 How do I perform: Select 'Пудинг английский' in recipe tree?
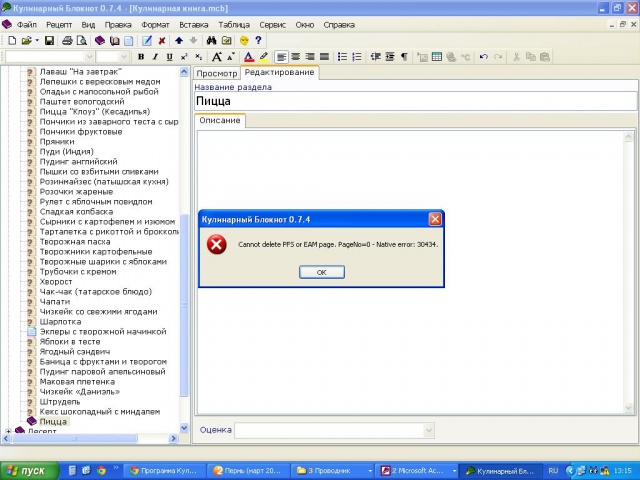pyautogui.click(x=78, y=162)
